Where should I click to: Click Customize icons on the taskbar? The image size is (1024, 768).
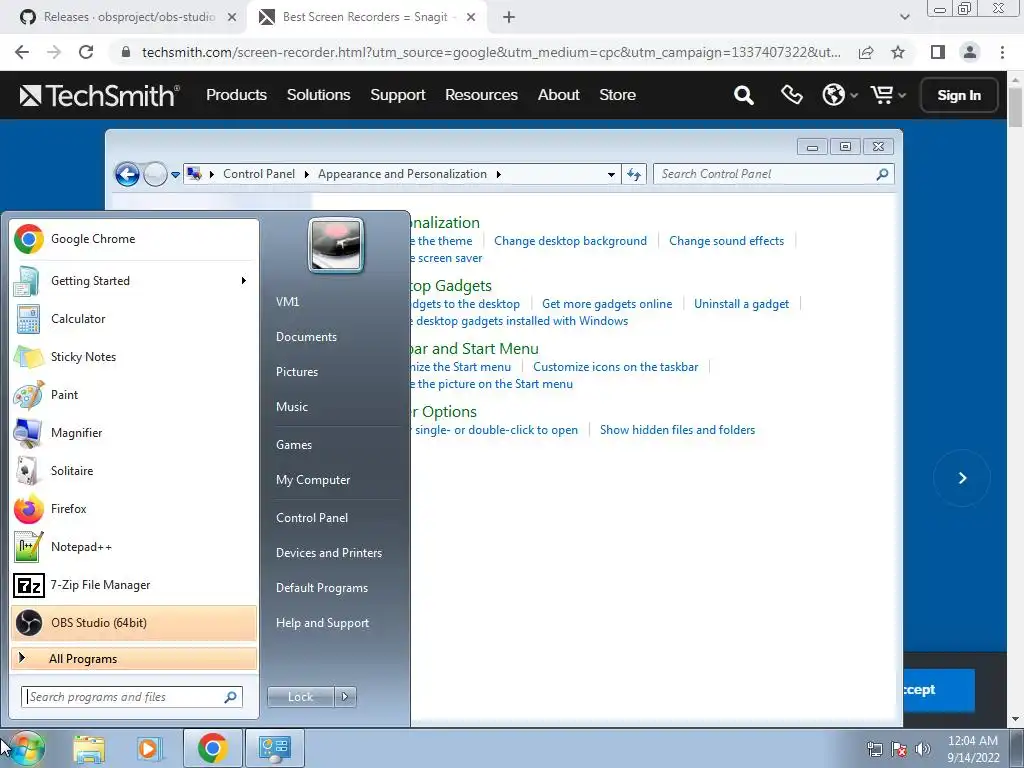(x=615, y=367)
